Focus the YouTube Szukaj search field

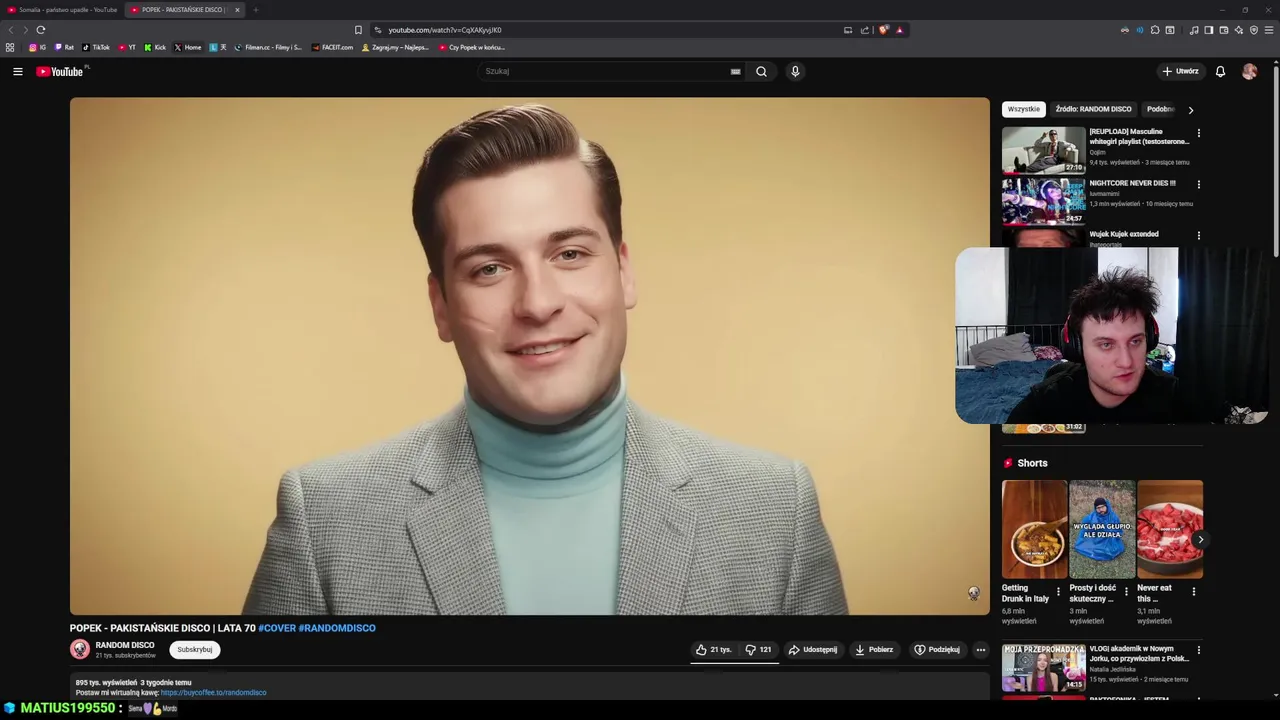[606, 71]
